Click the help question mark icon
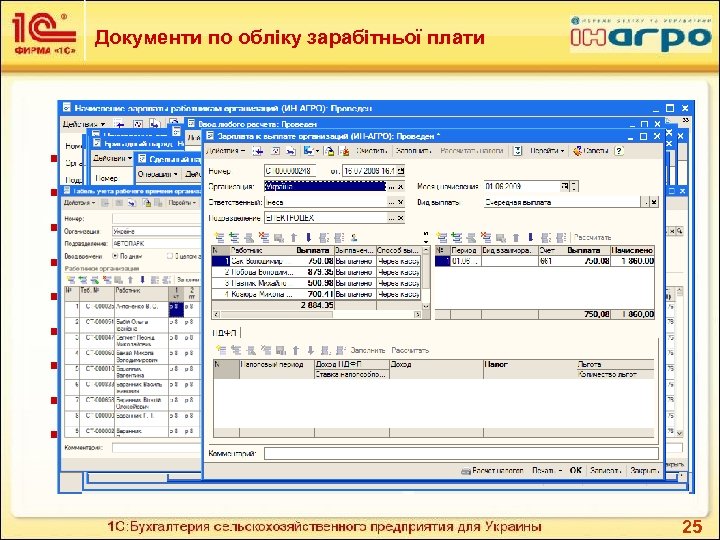Screen dimensions: 720x540 tap(619, 151)
